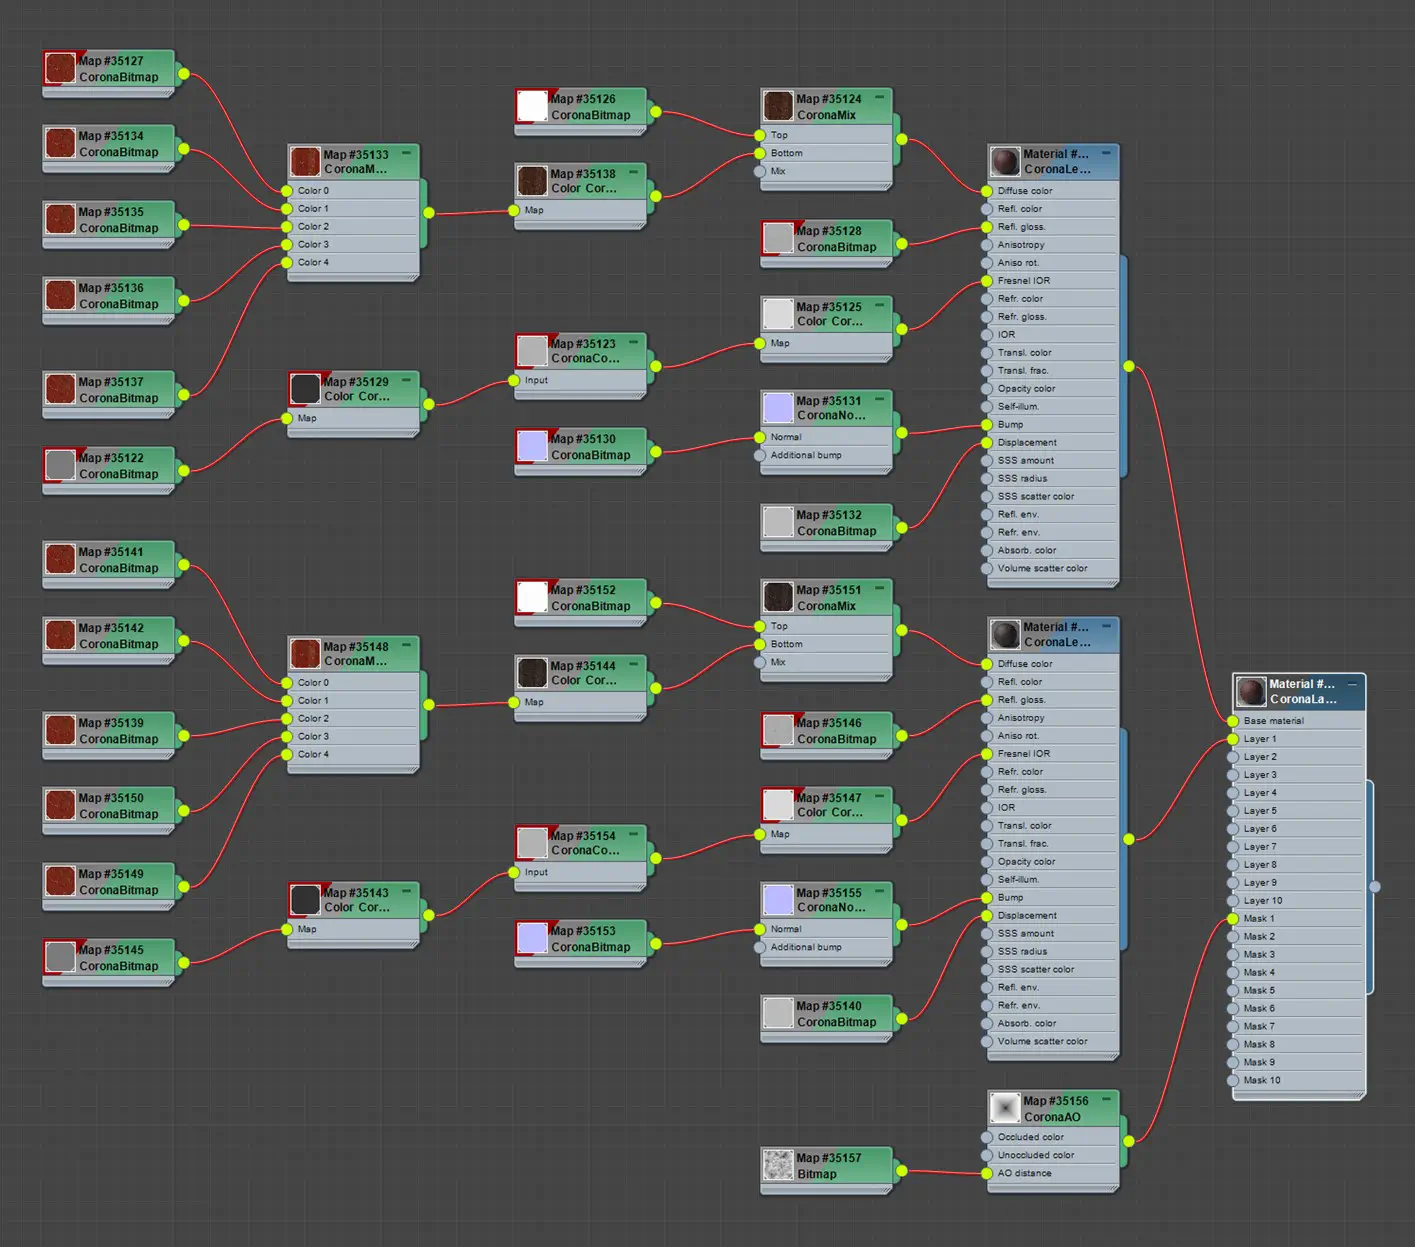
Task: Click the Occluded color slot label
Action: 1030,1137
